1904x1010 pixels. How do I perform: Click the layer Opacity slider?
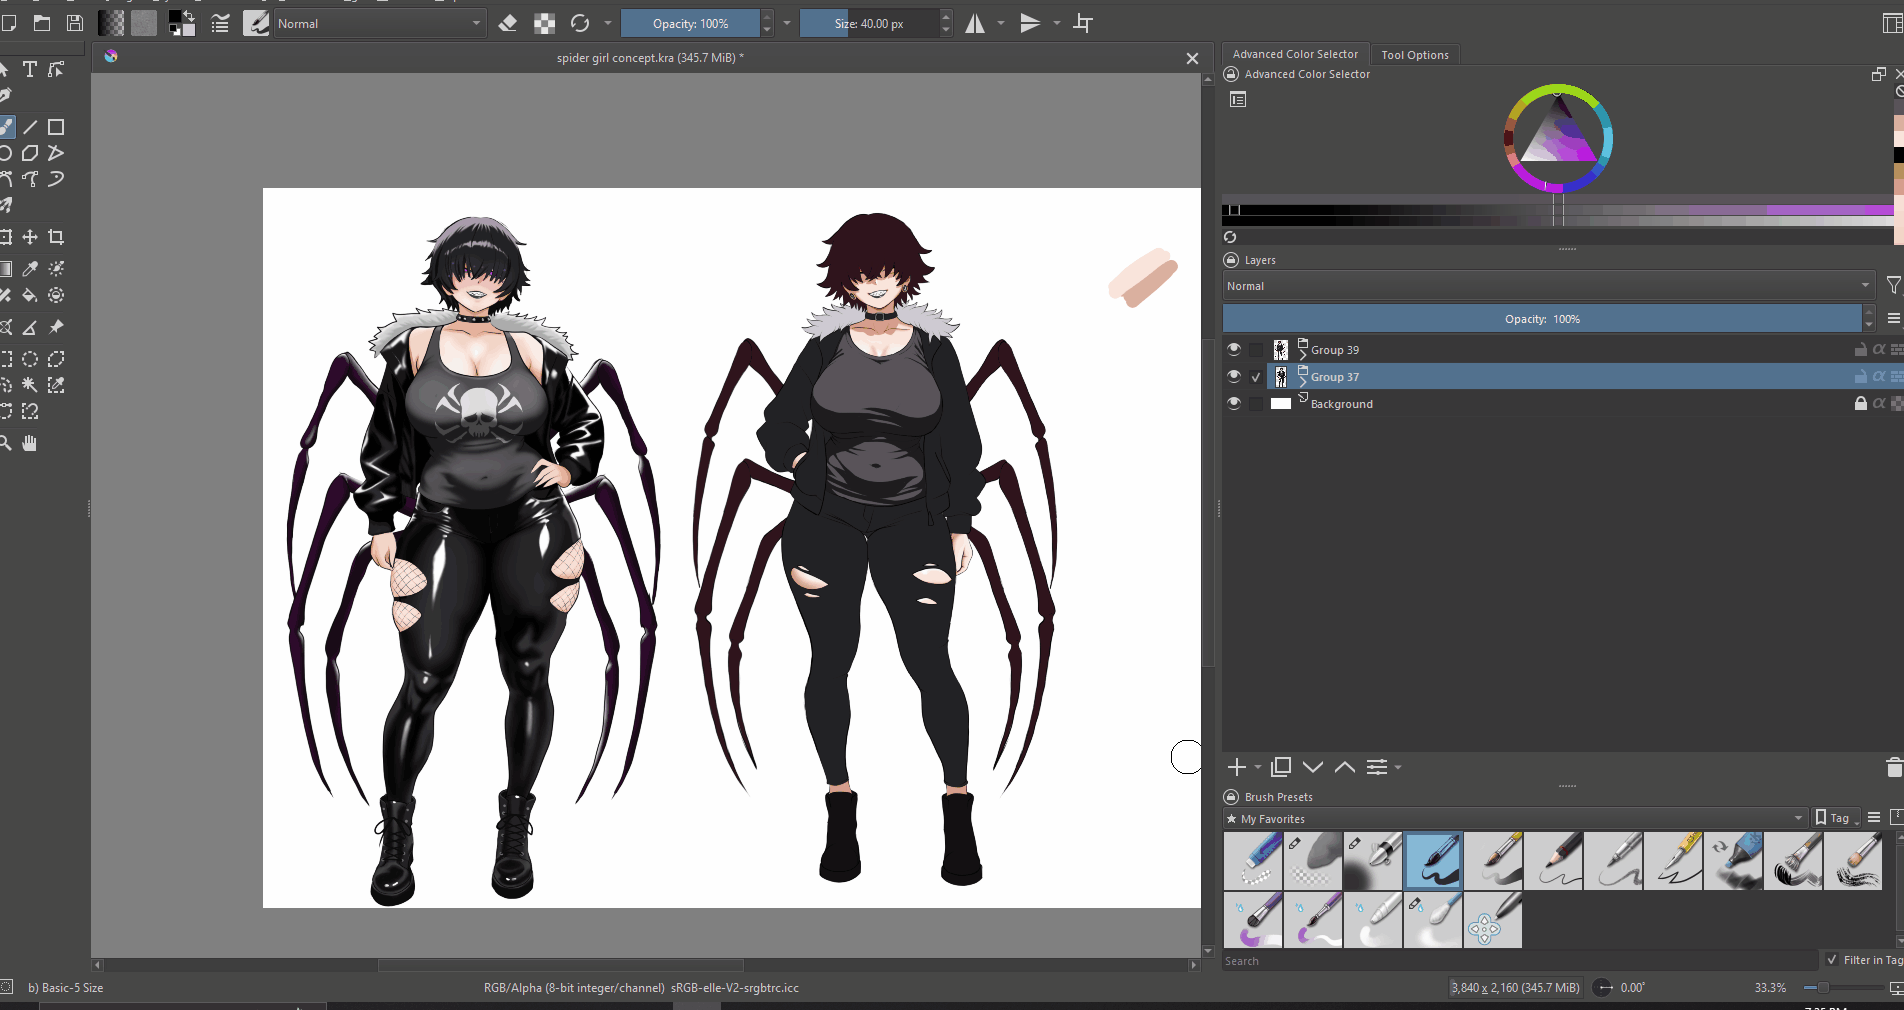[x=1541, y=319]
